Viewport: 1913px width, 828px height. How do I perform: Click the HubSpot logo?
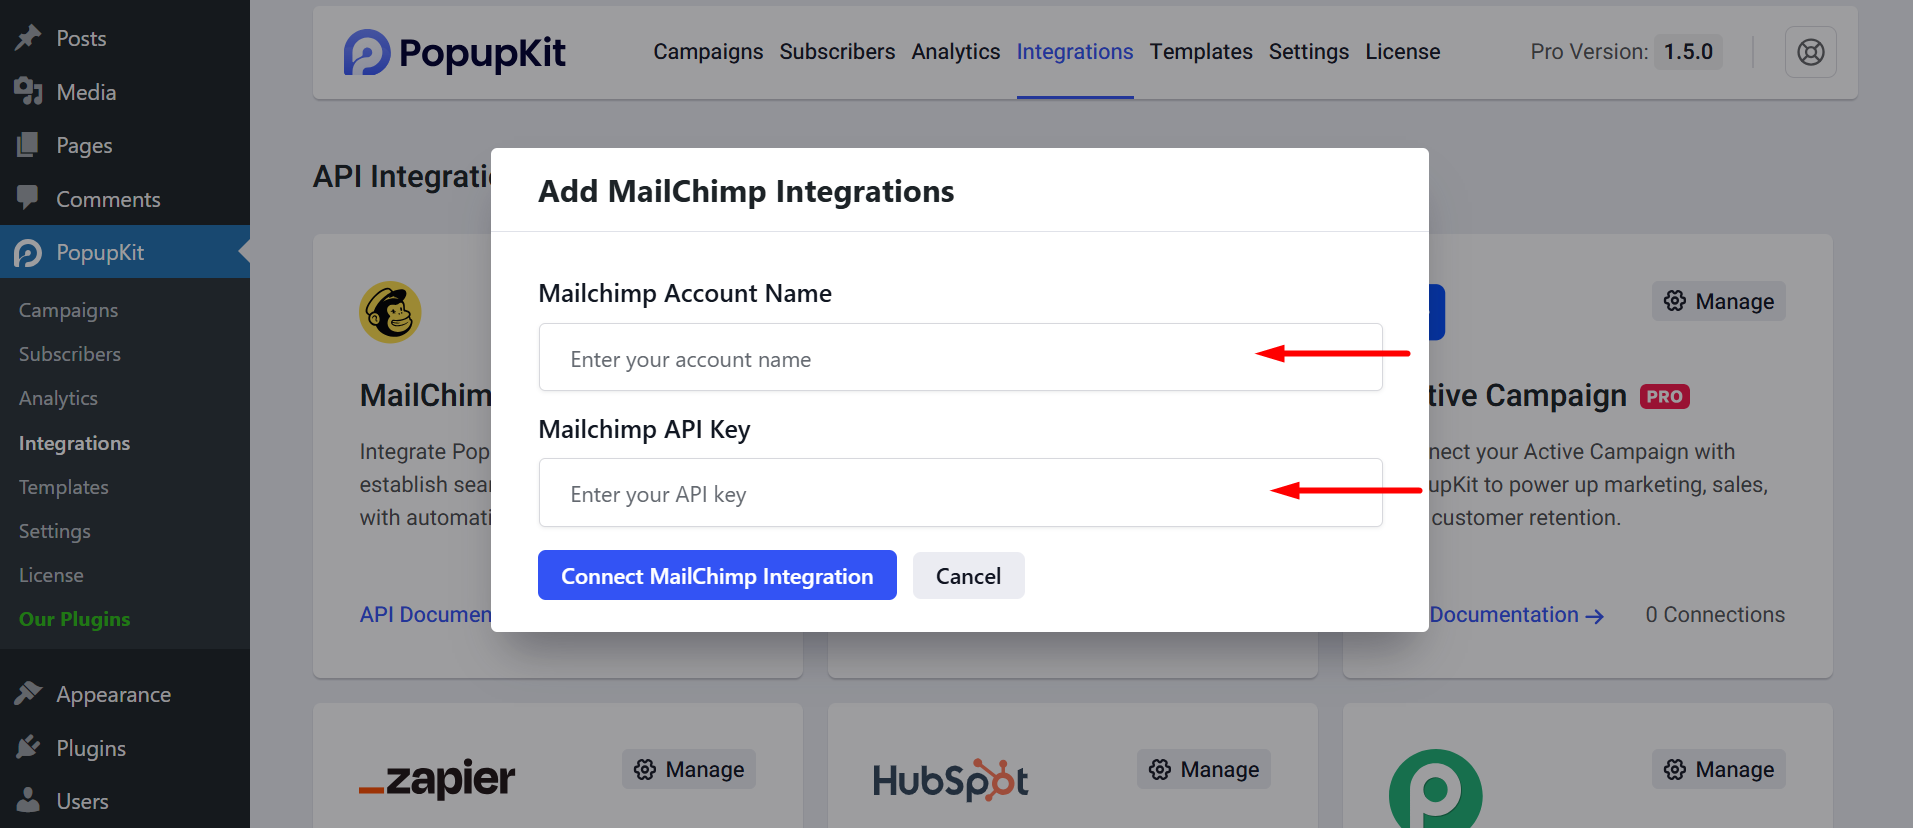tap(950, 780)
